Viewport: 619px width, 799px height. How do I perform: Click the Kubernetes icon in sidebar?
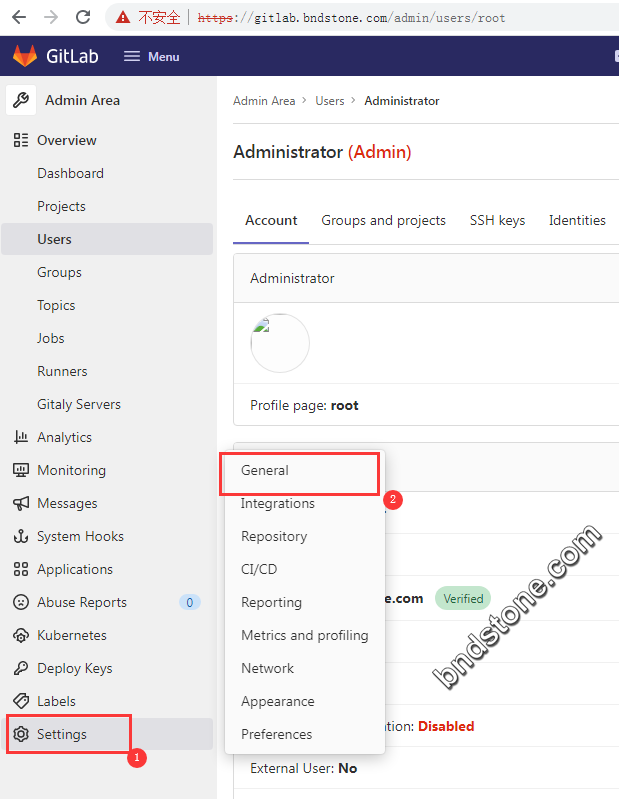[x=21, y=635]
